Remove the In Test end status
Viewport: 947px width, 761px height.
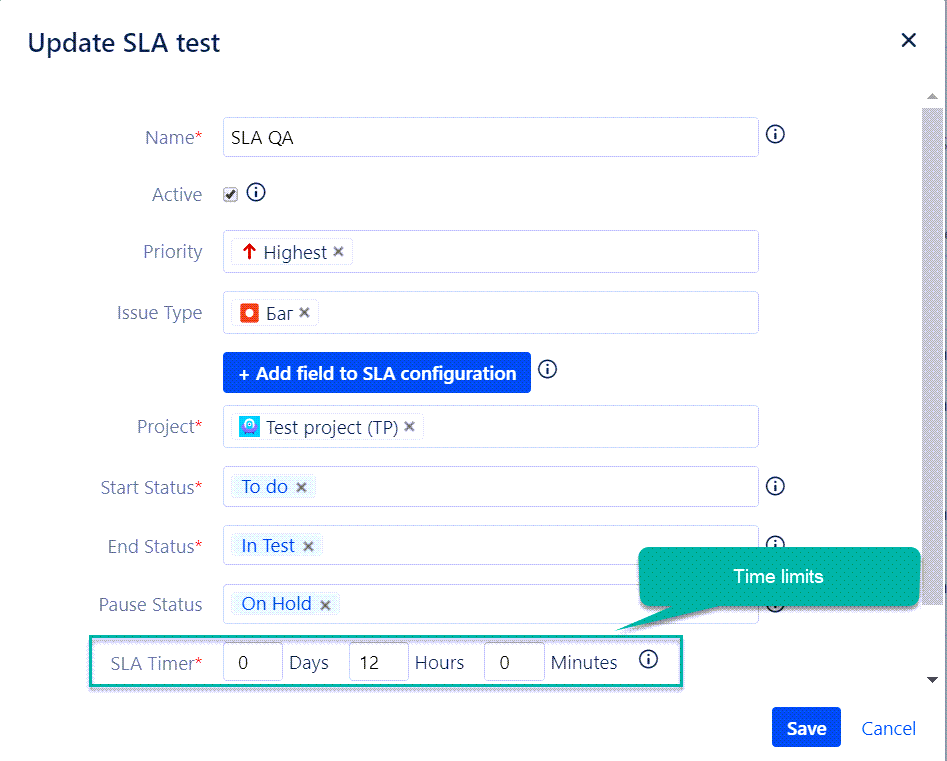[x=308, y=546]
